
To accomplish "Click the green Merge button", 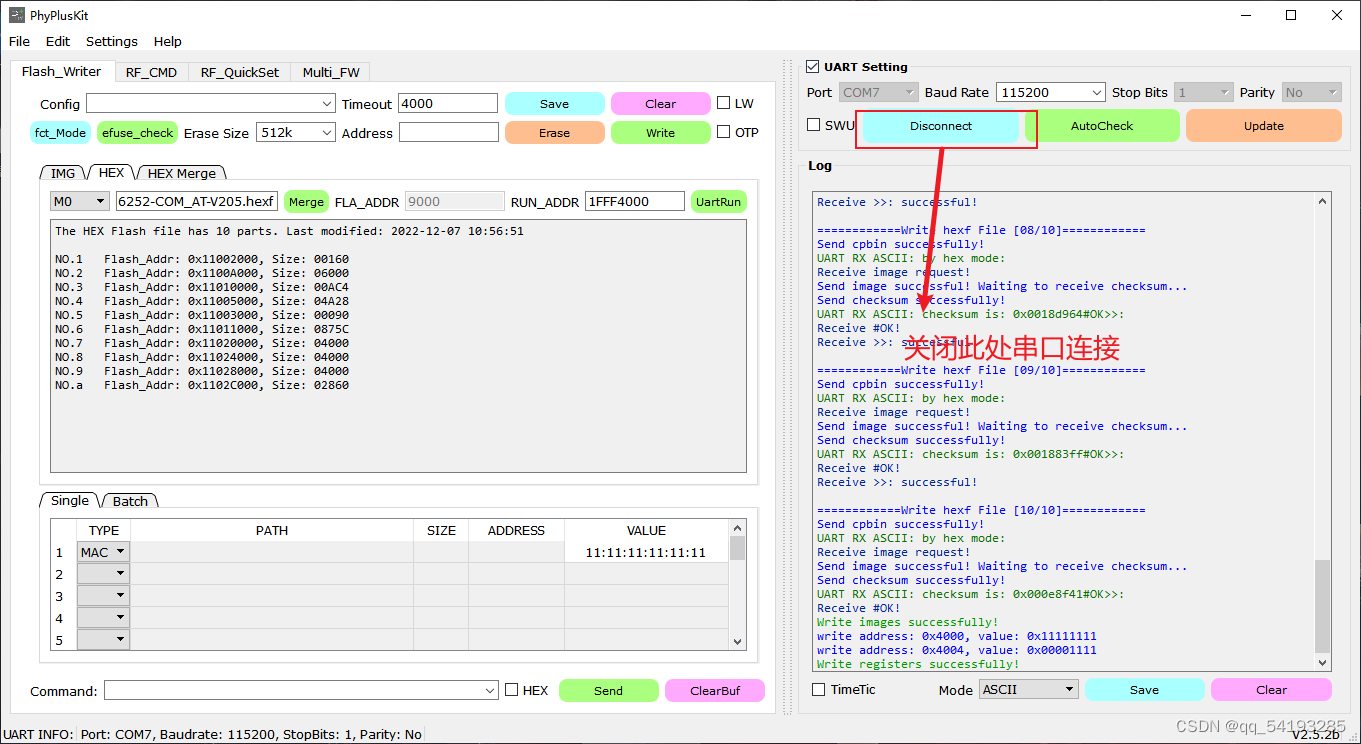I will [307, 202].
